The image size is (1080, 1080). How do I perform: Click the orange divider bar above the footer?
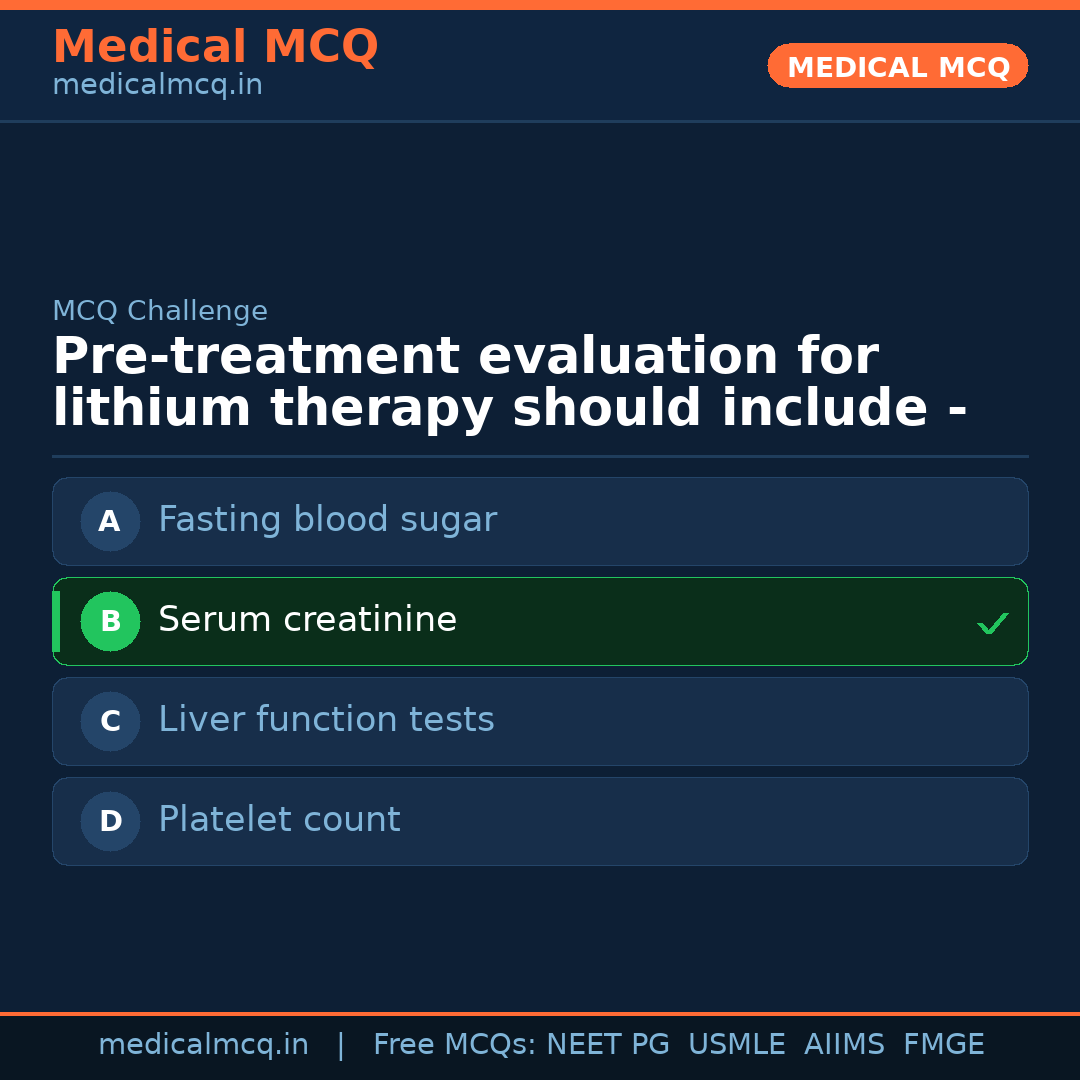540,1011
